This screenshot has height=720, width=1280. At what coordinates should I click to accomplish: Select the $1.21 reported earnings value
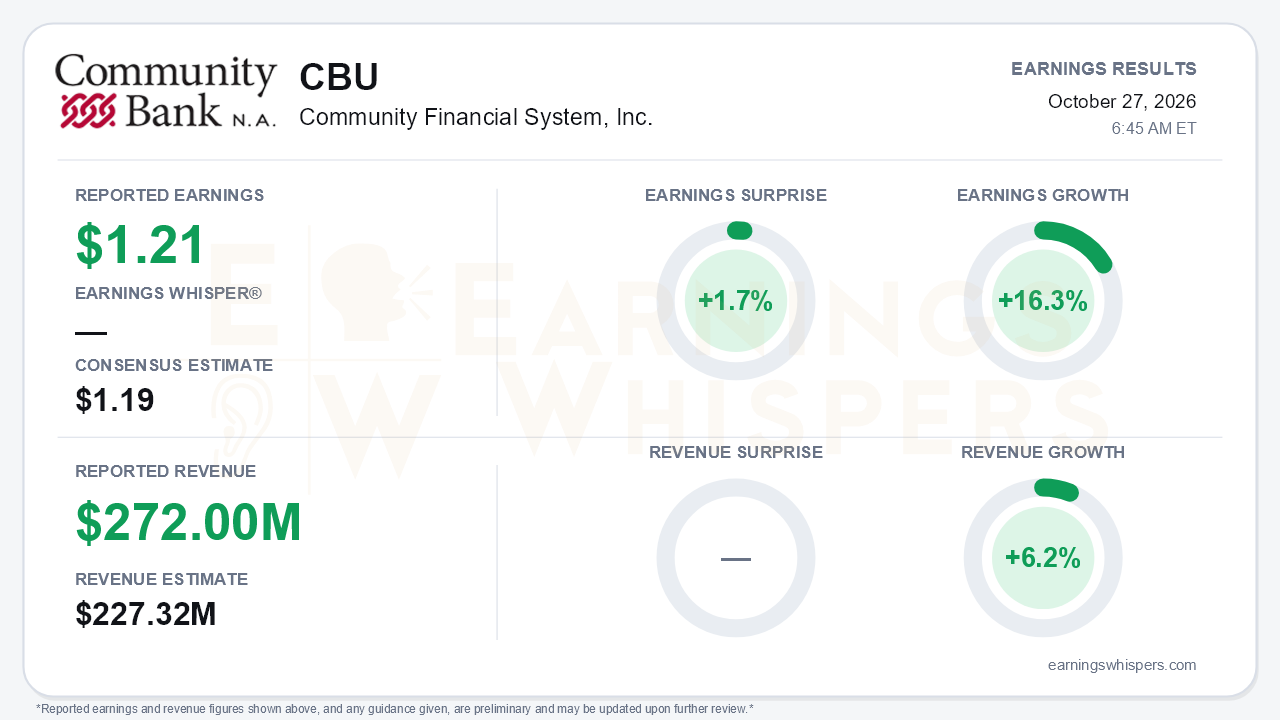point(141,245)
